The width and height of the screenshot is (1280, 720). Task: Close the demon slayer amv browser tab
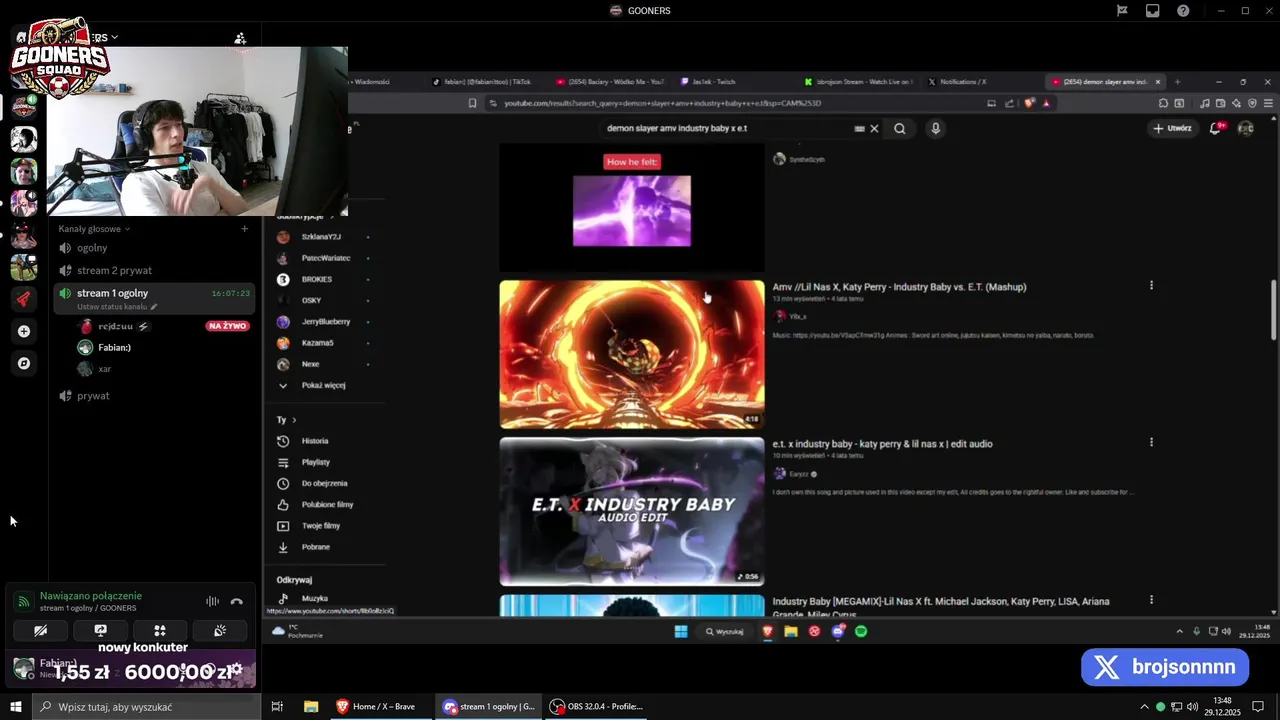(1158, 82)
